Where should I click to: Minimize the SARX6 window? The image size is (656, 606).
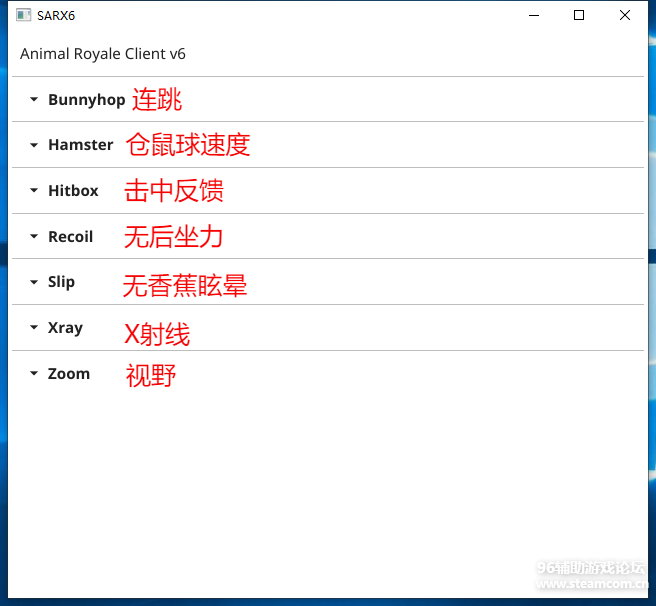533,15
